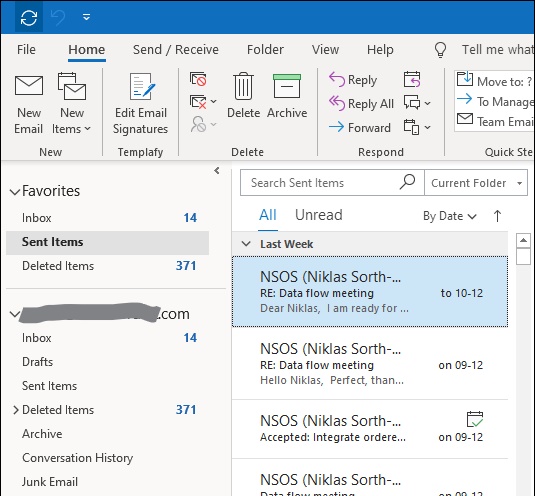Open the IM reply dropdown icon
The width and height of the screenshot is (535, 496).
[x=417, y=102]
